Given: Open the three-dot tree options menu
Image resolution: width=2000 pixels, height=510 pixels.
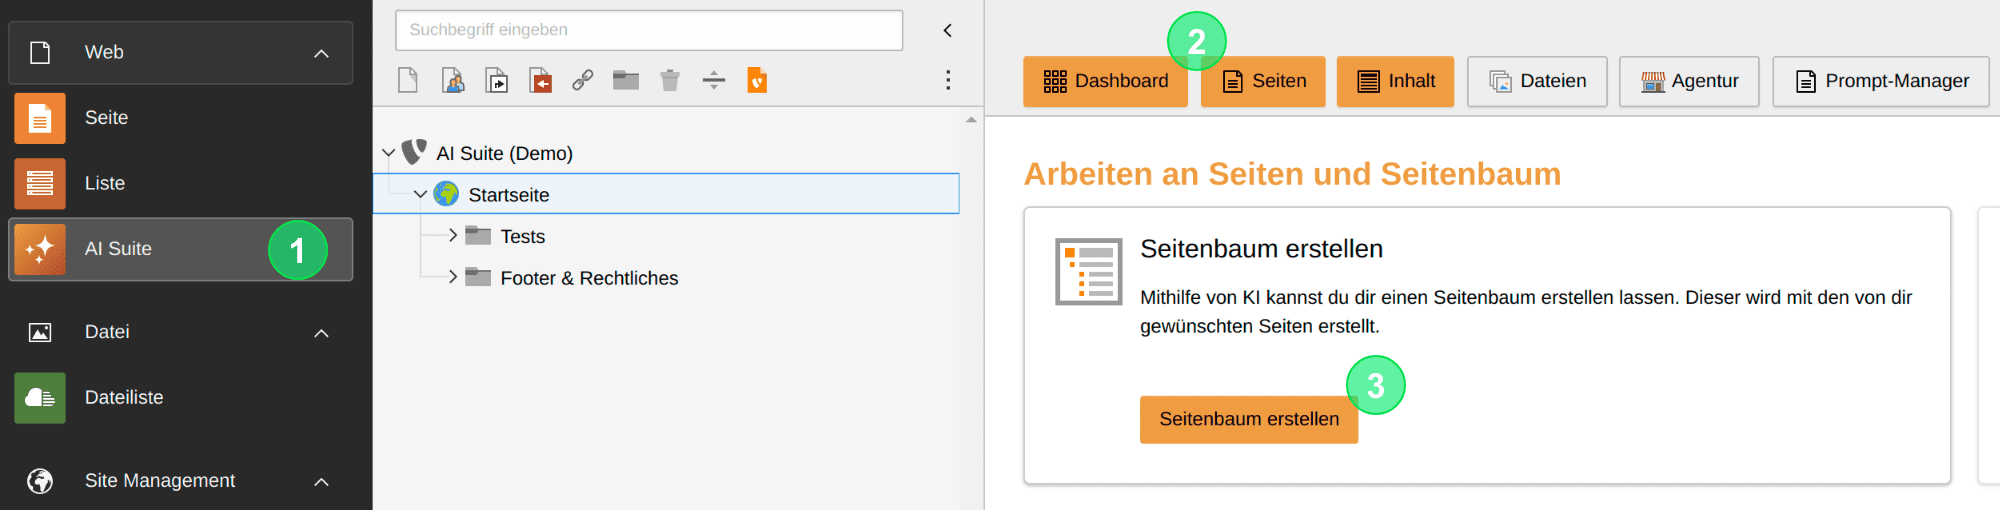Looking at the screenshot, I should click(948, 80).
